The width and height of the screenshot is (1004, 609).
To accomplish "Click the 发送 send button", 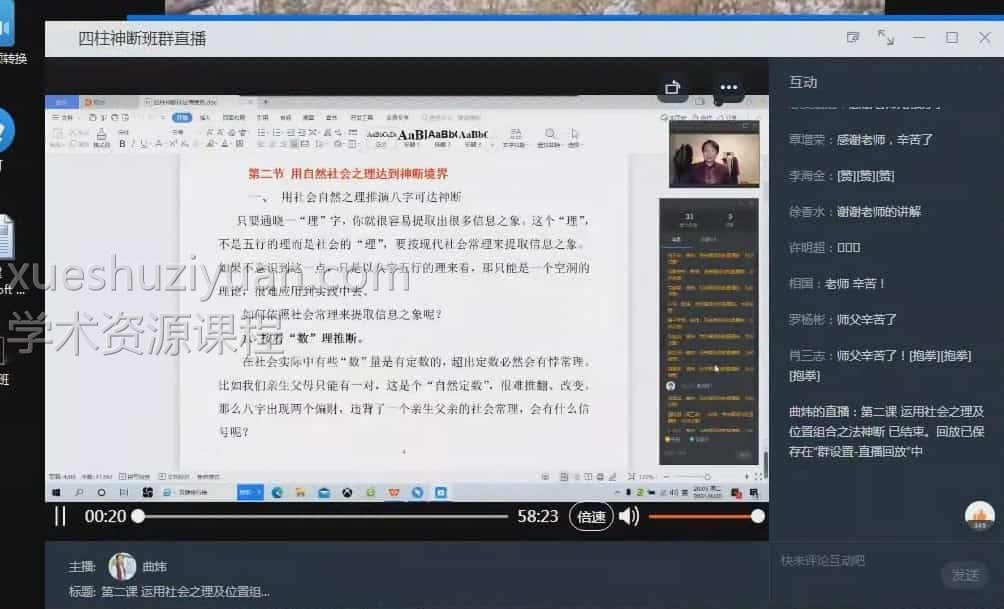I will point(966,575).
